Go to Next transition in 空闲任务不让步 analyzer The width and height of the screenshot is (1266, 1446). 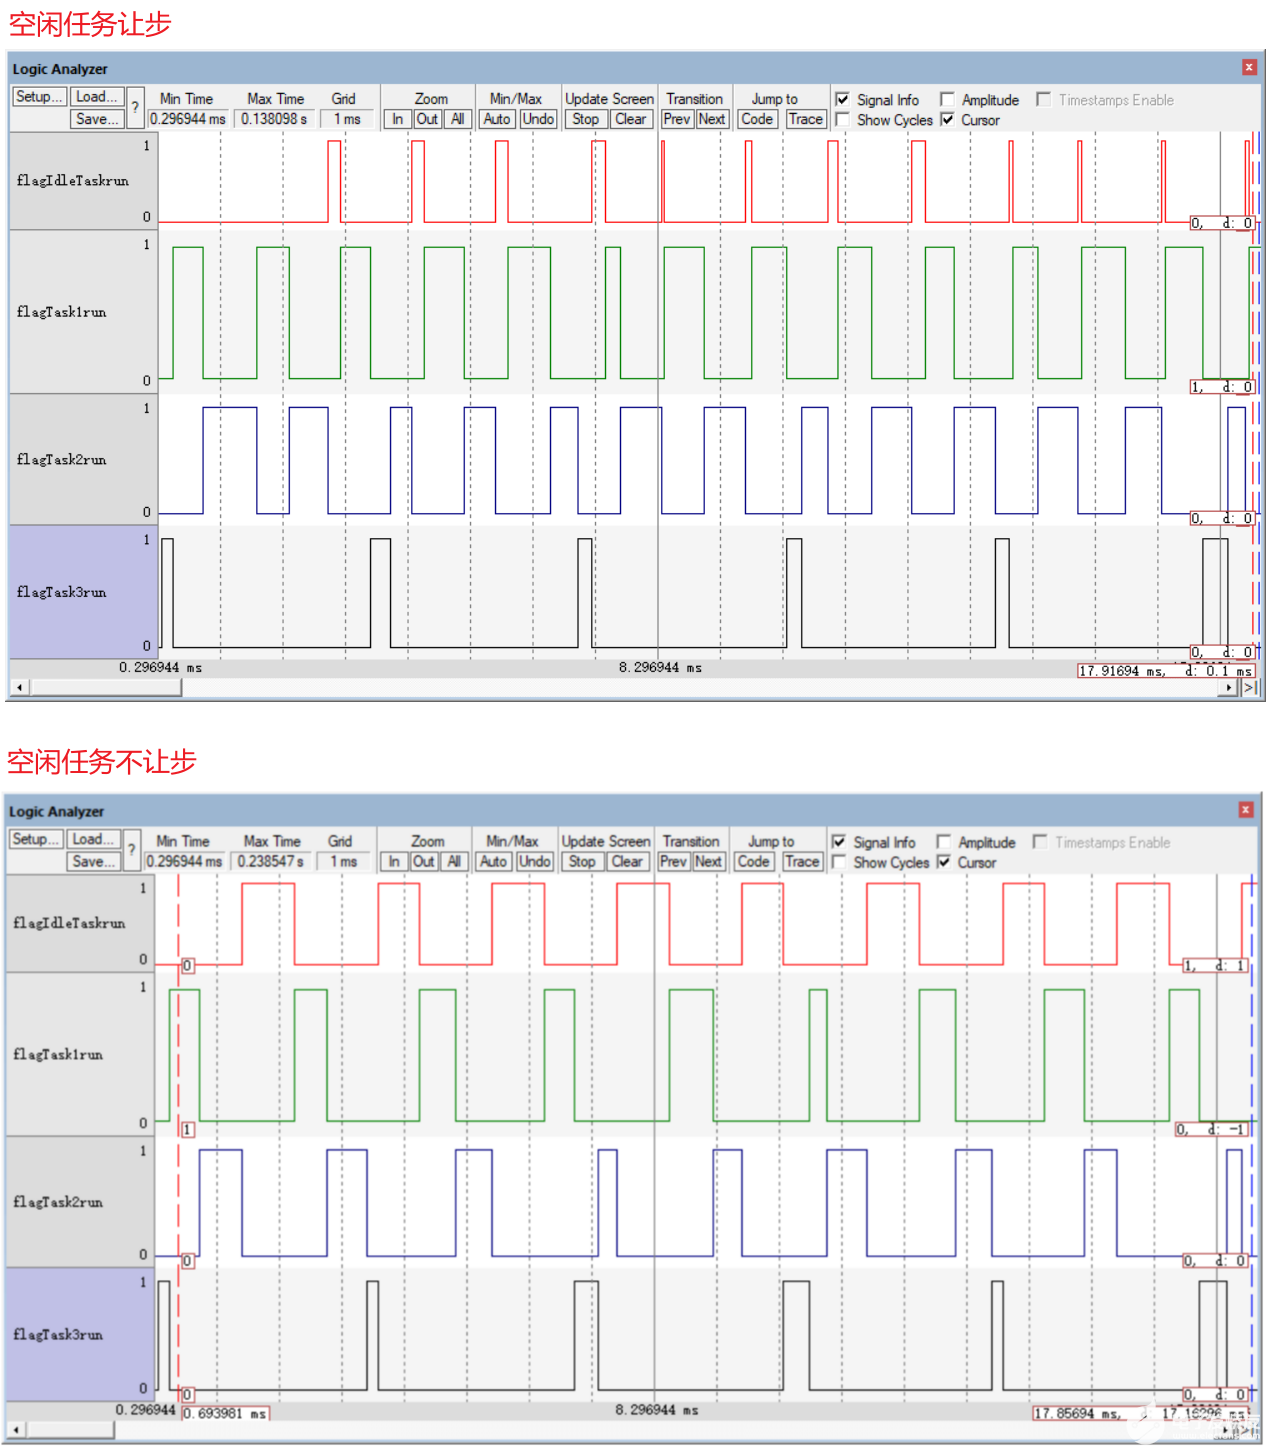[x=708, y=861]
